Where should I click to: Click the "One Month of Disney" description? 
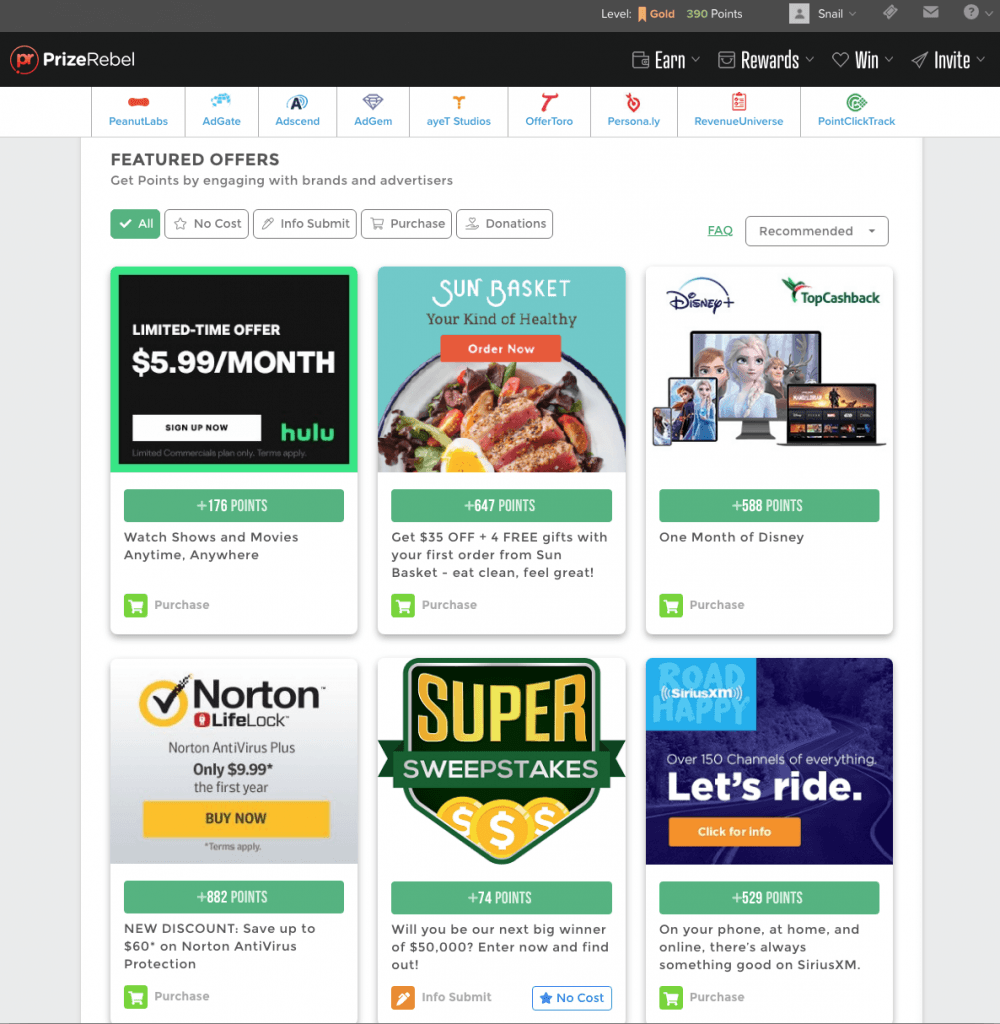tap(731, 537)
